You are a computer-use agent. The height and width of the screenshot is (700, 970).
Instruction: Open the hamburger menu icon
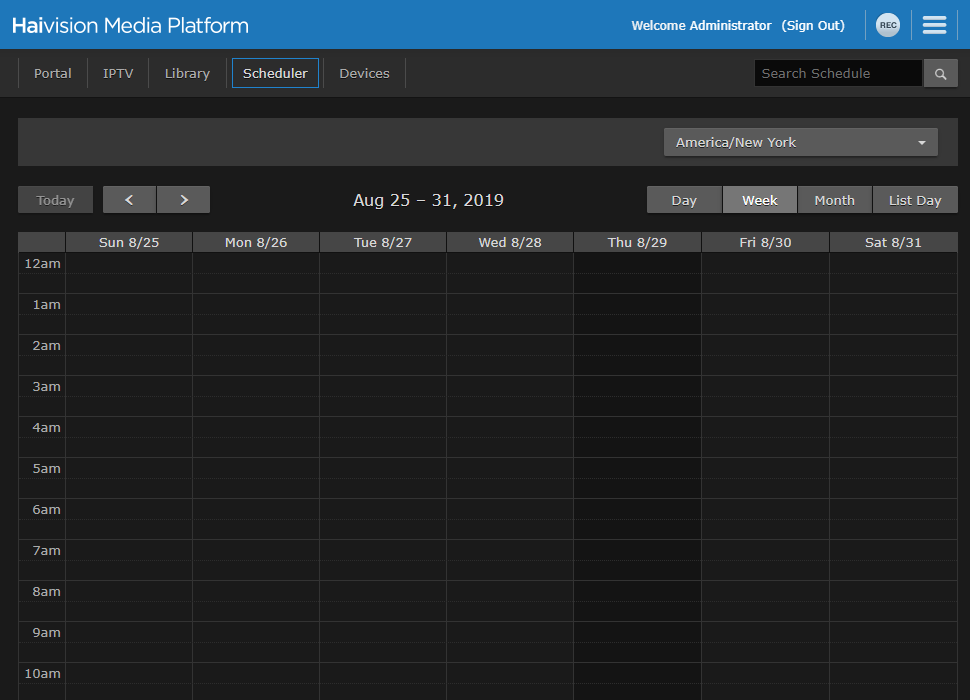coord(933,25)
